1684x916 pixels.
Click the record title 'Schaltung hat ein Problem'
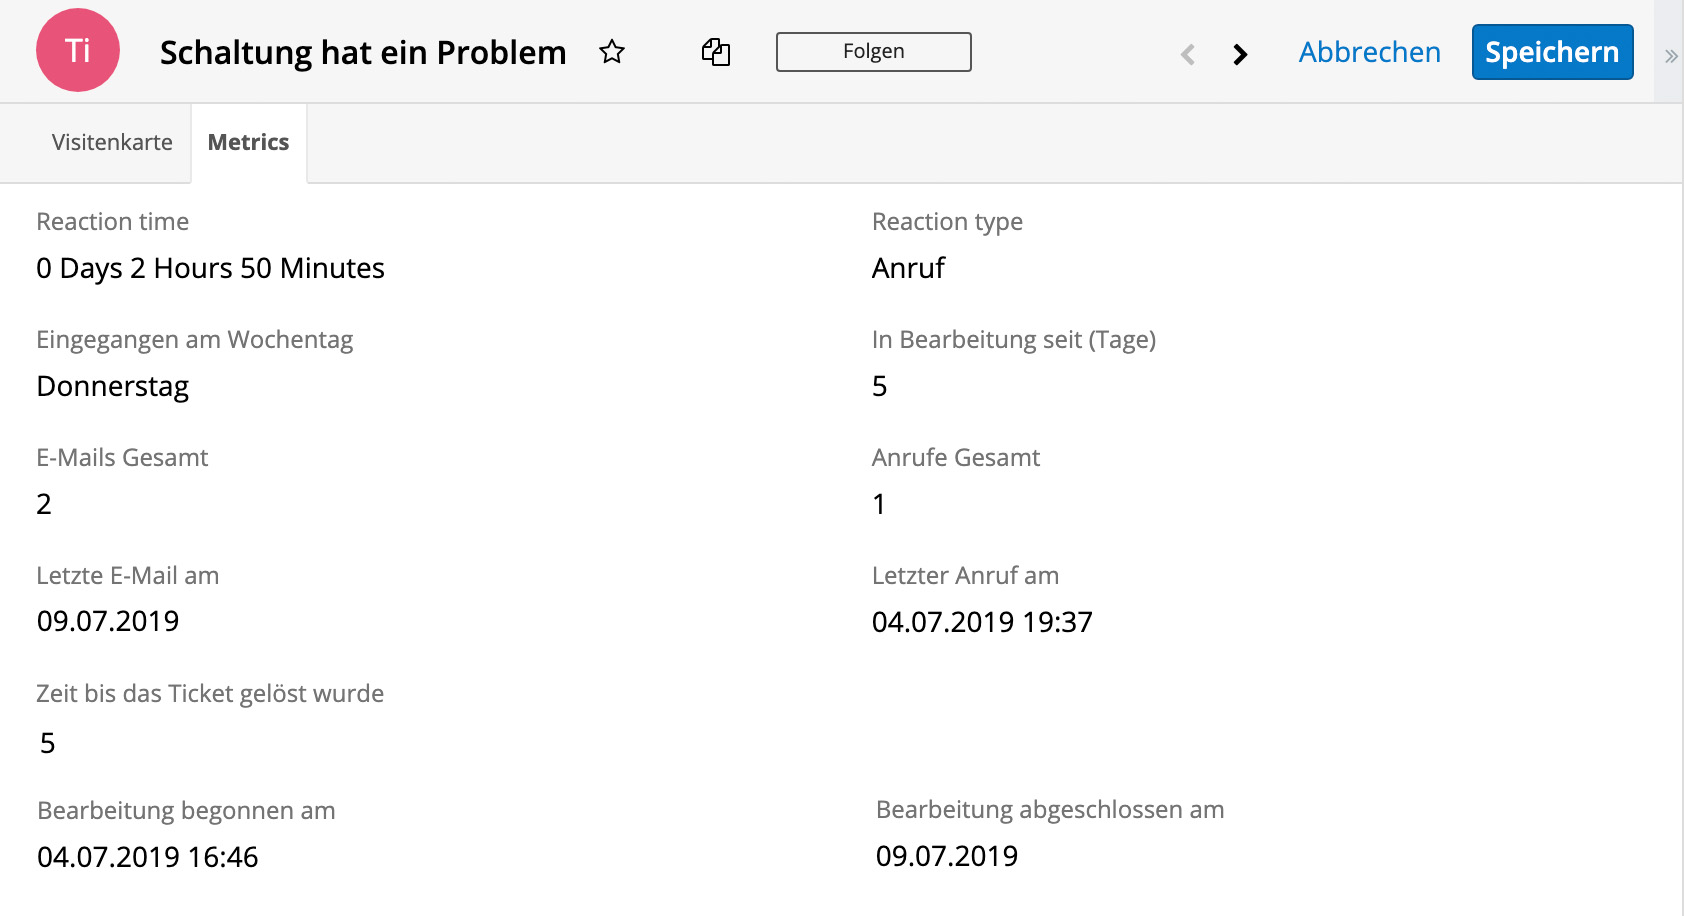(x=363, y=52)
